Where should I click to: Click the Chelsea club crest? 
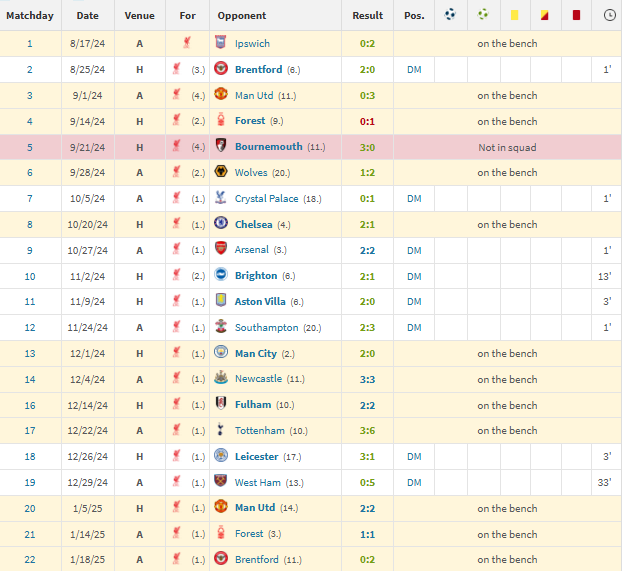click(221, 223)
